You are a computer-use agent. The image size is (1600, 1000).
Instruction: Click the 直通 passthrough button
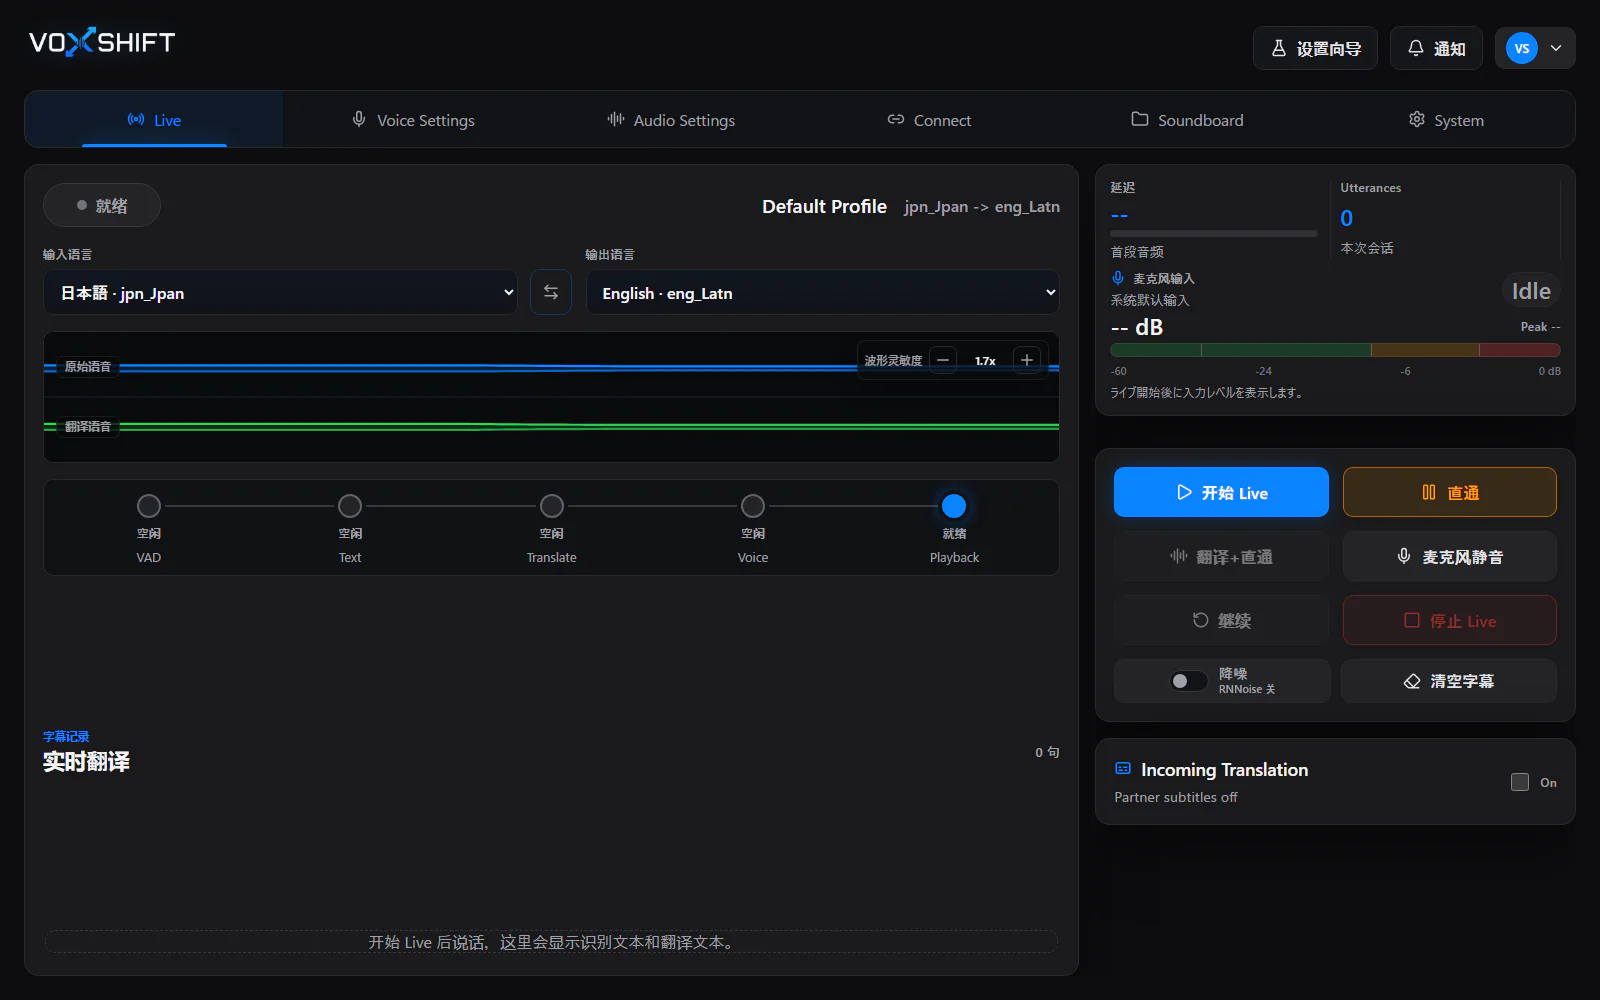click(x=1449, y=492)
